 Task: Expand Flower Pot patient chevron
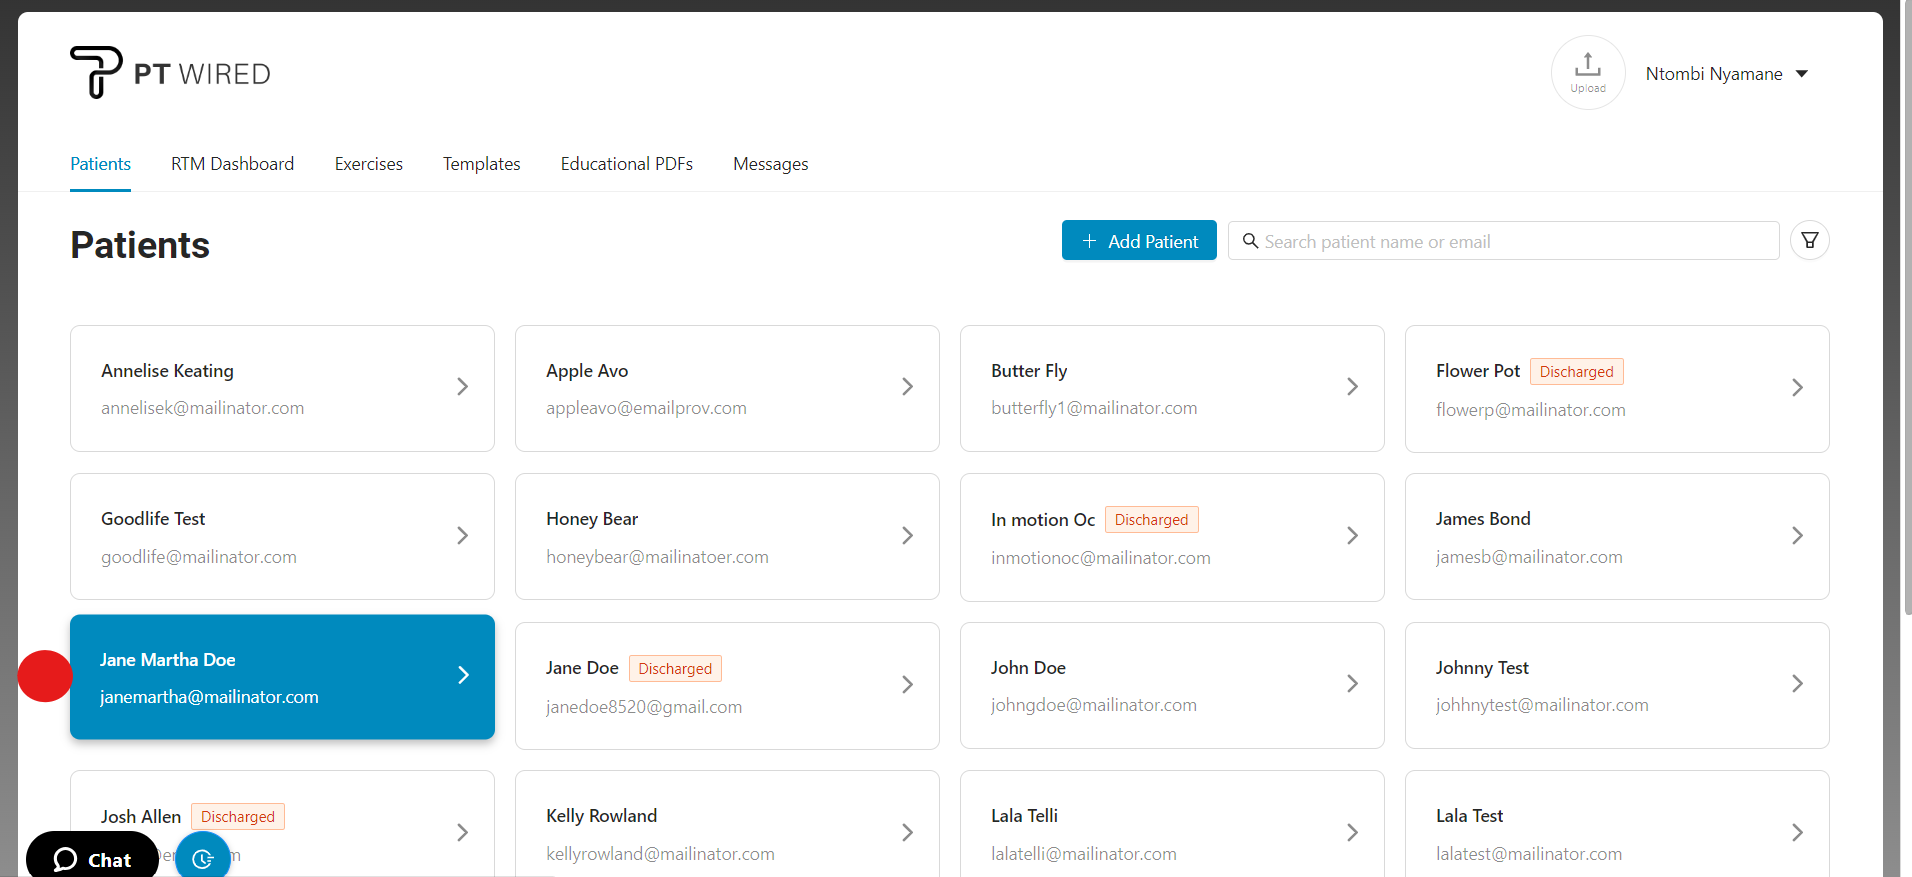click(1797, 388)
